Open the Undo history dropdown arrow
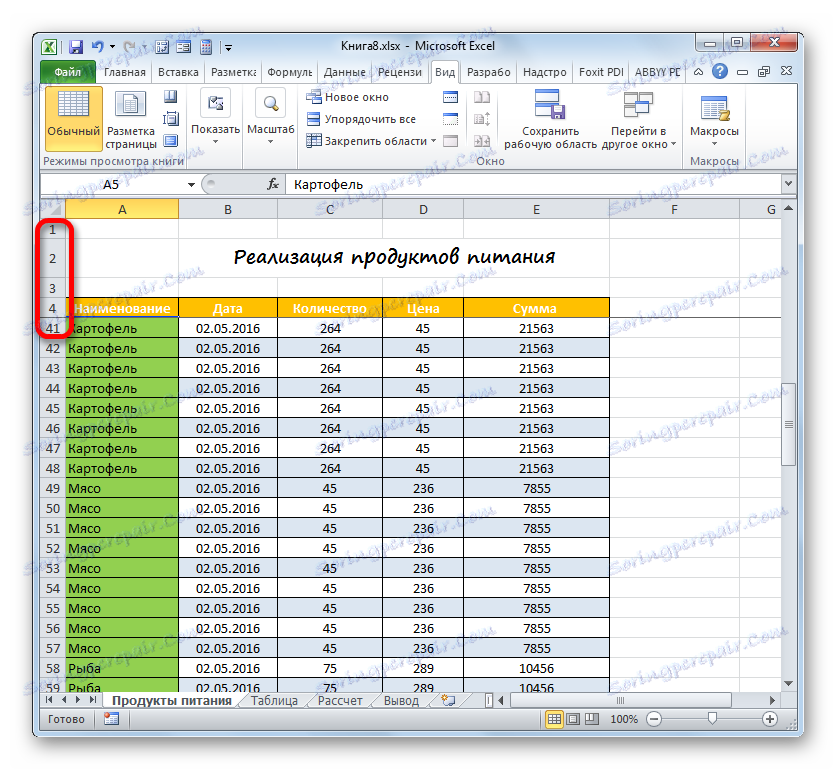 click(112, 47)
